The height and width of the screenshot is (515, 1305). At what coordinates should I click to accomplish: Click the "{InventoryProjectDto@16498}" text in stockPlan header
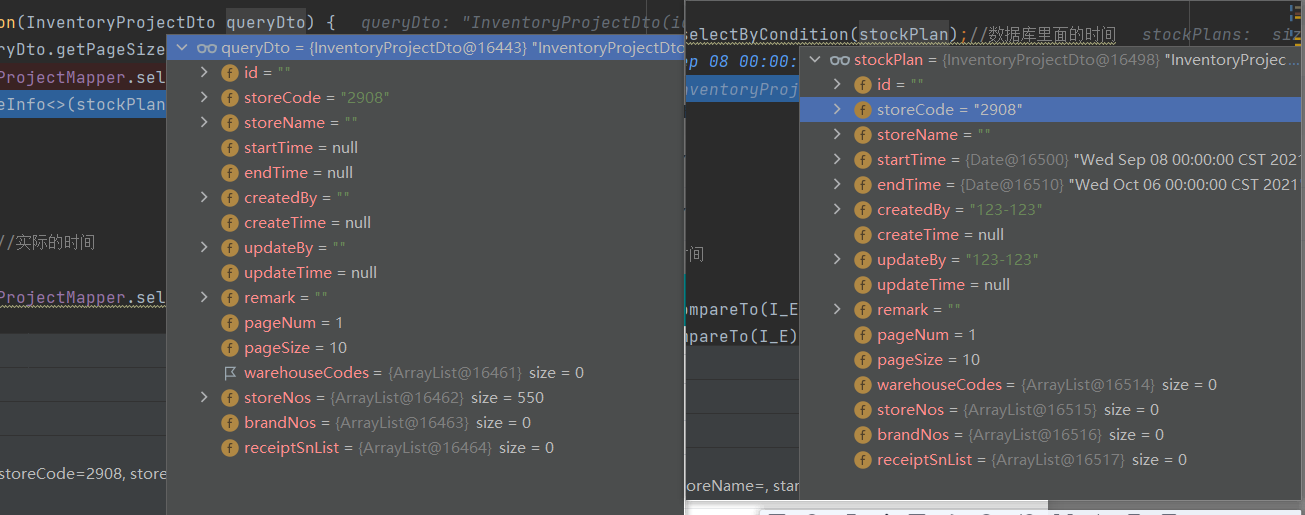(x=1052, y=60)
